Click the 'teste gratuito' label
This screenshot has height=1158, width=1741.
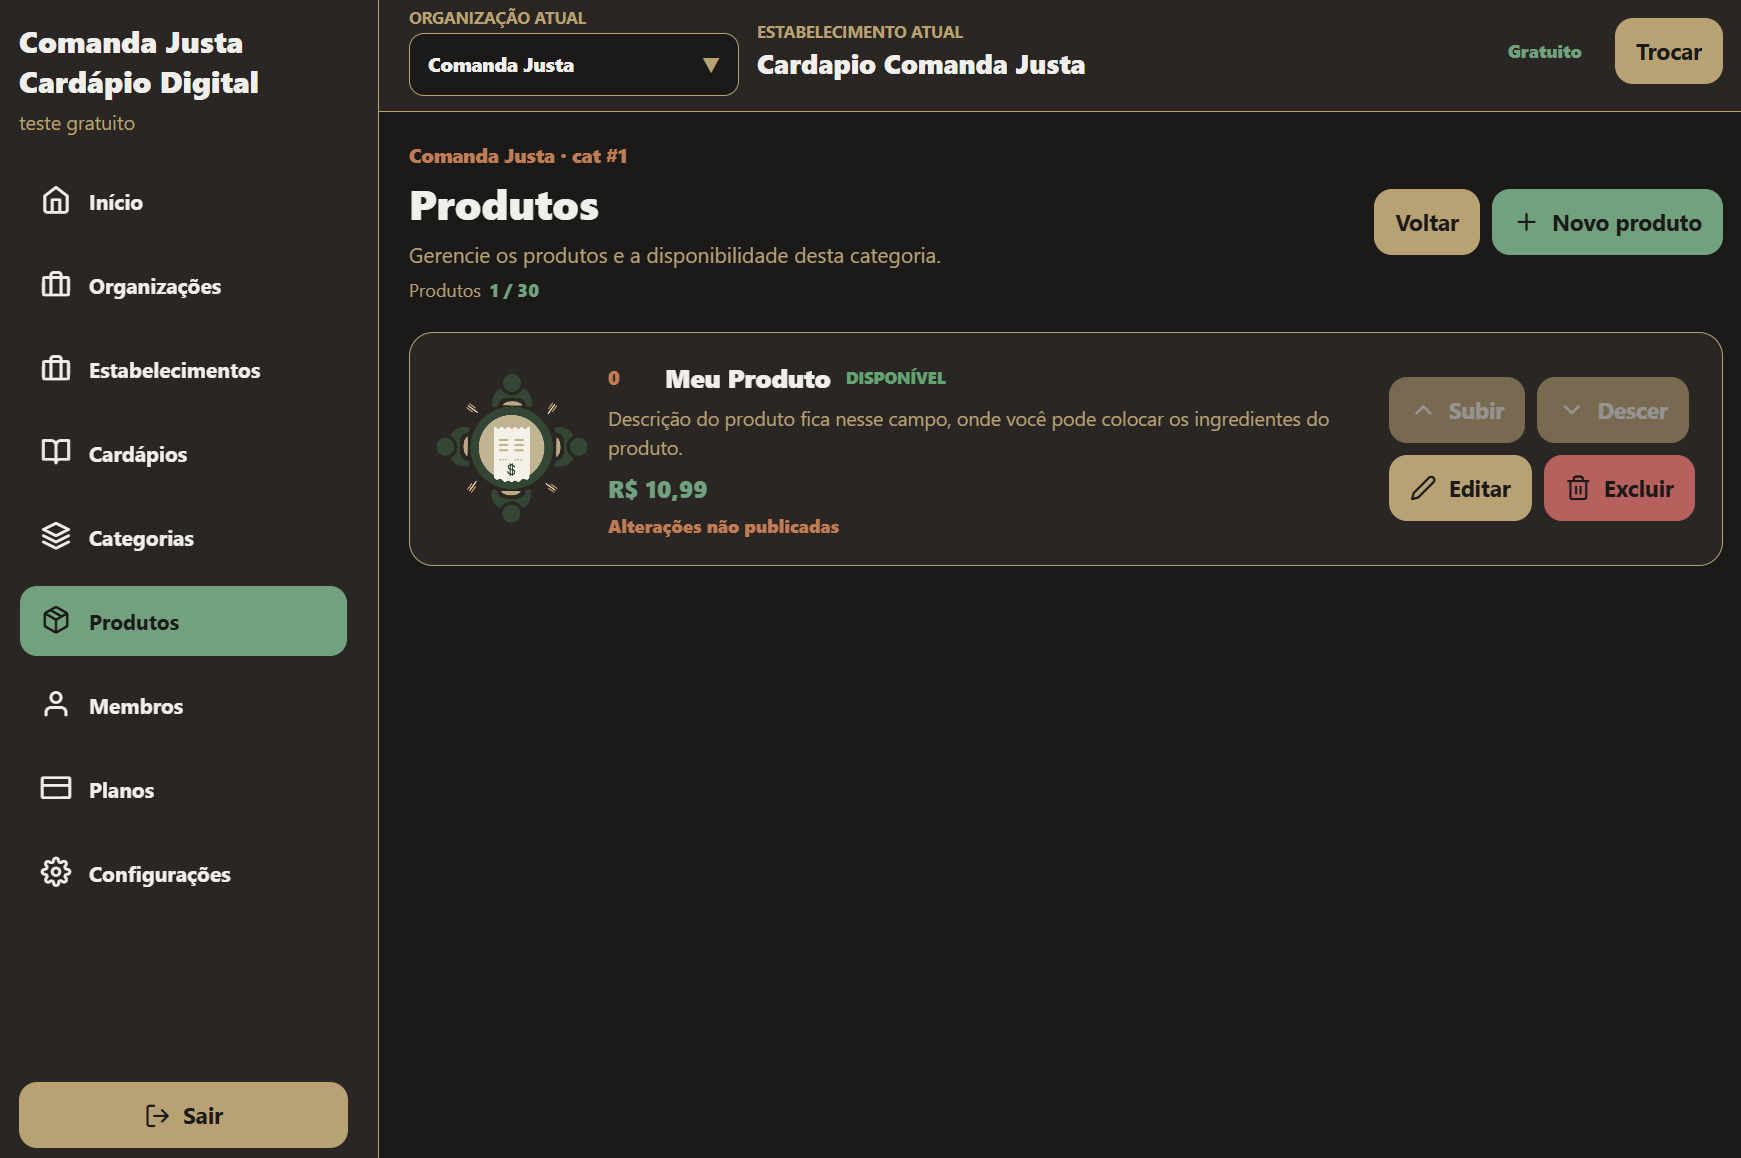[x=77, y=123]
